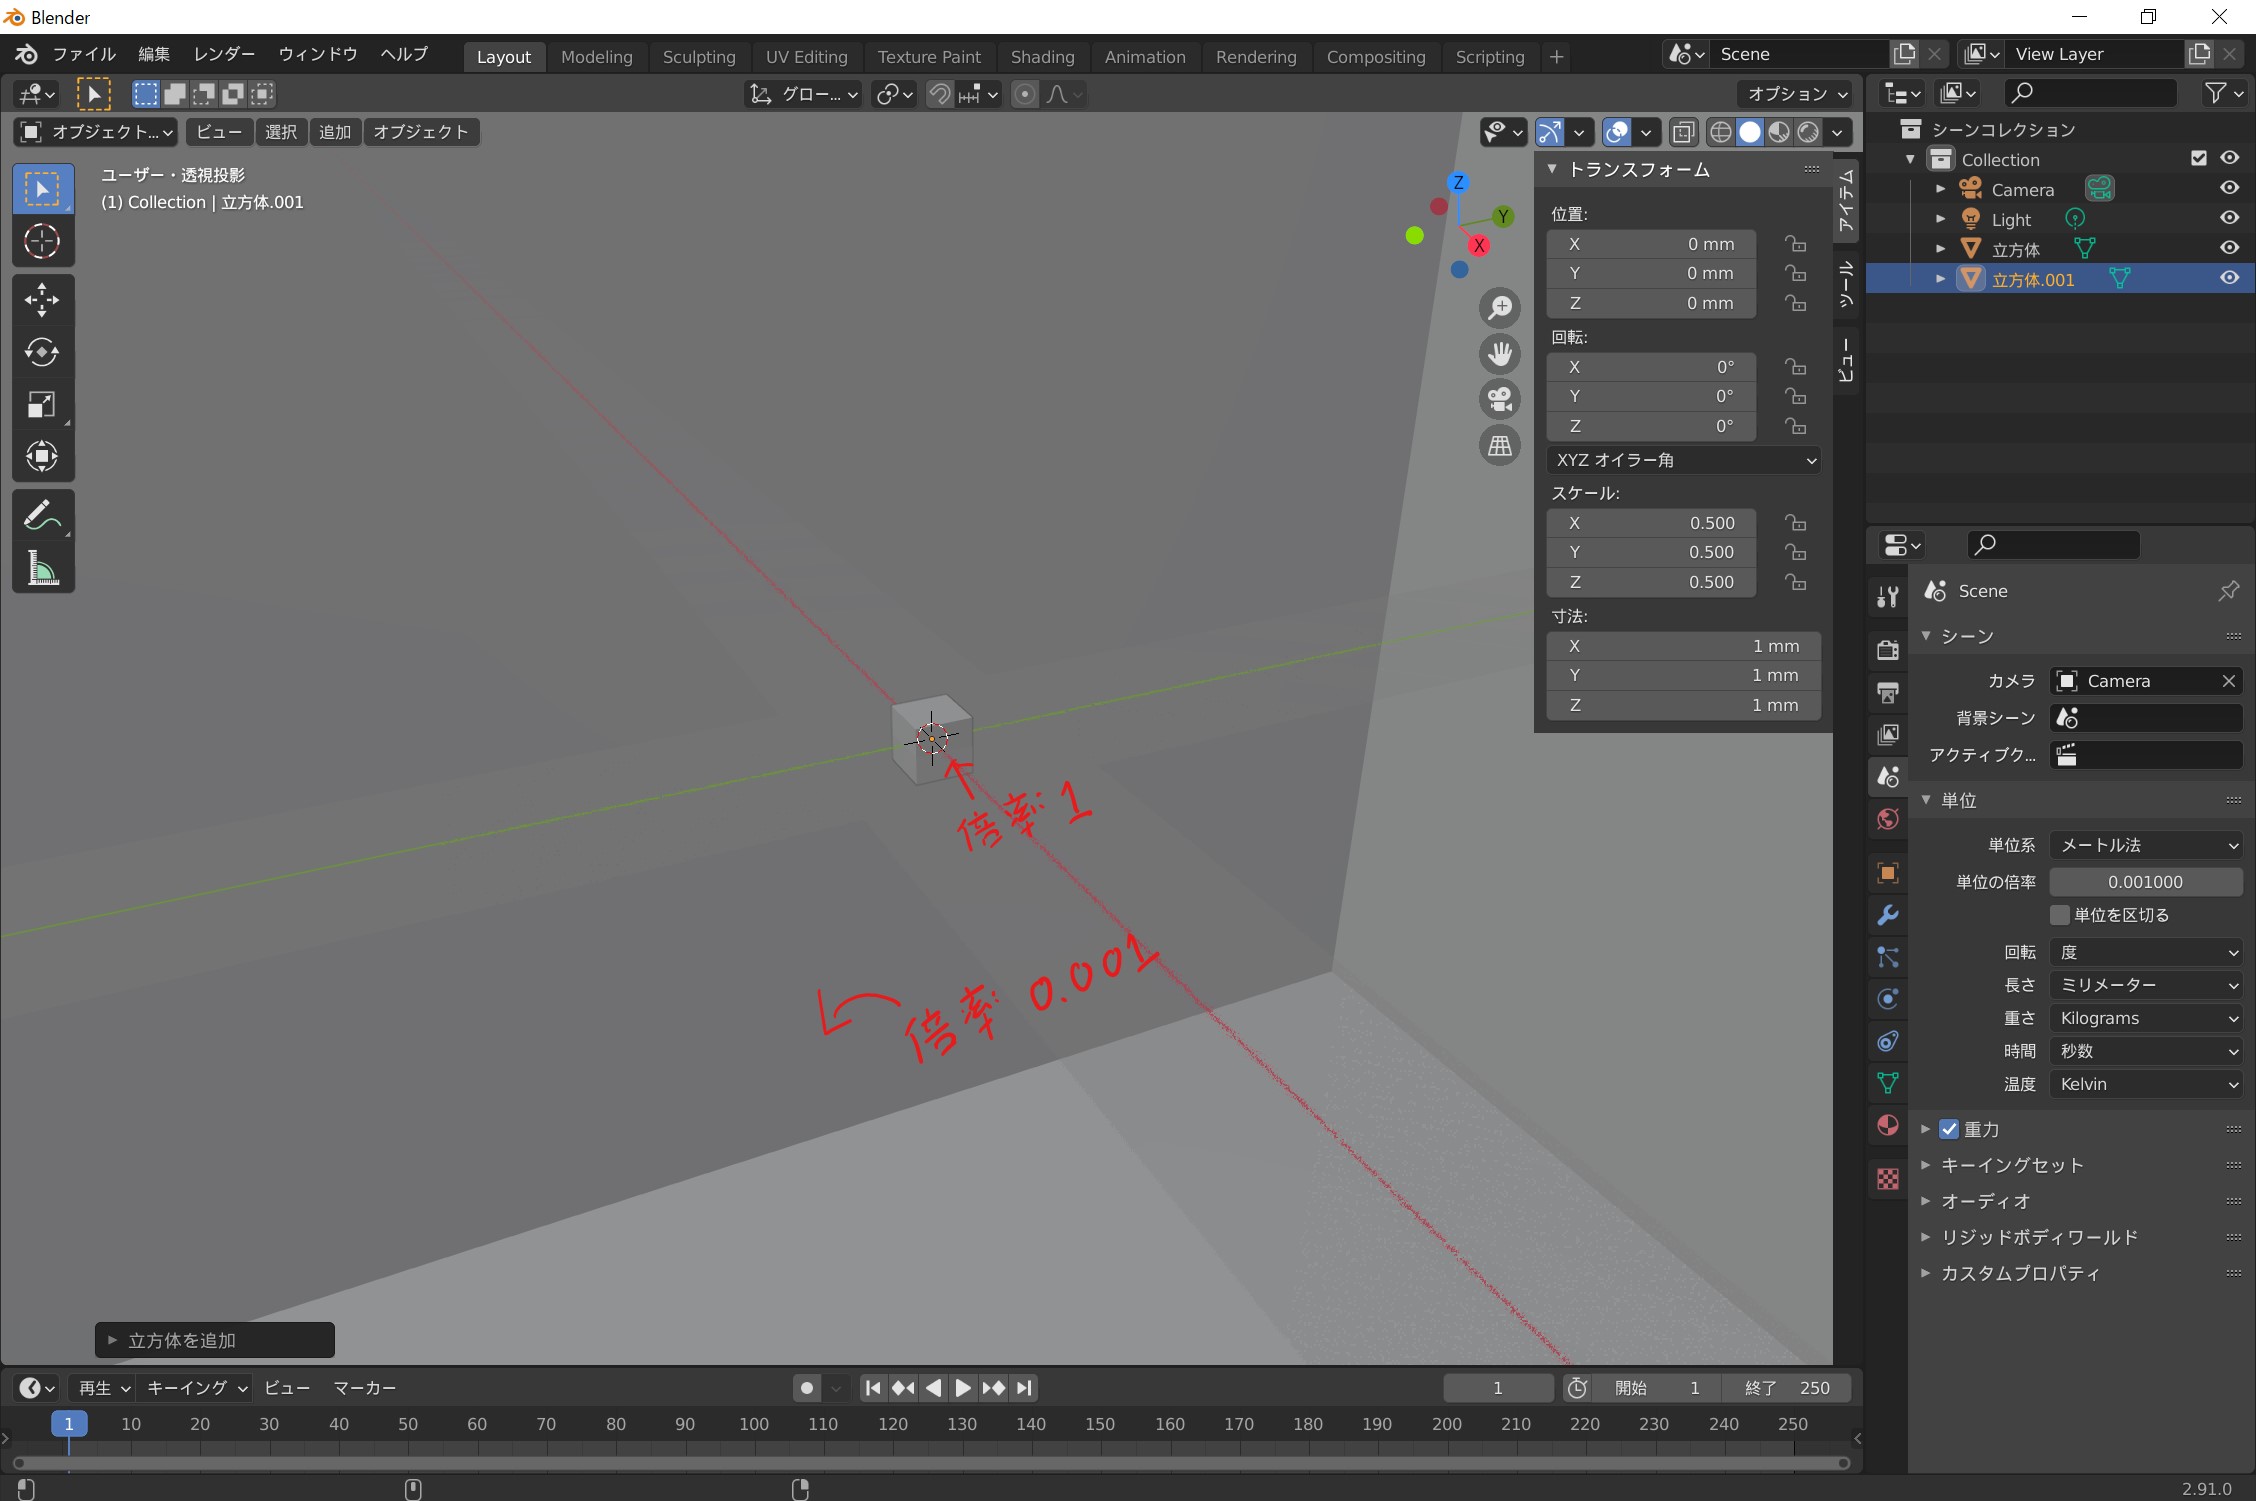The image size is (2256, 1501).
Task: Toggle camera view in viewport
Action: (1500, 399)
